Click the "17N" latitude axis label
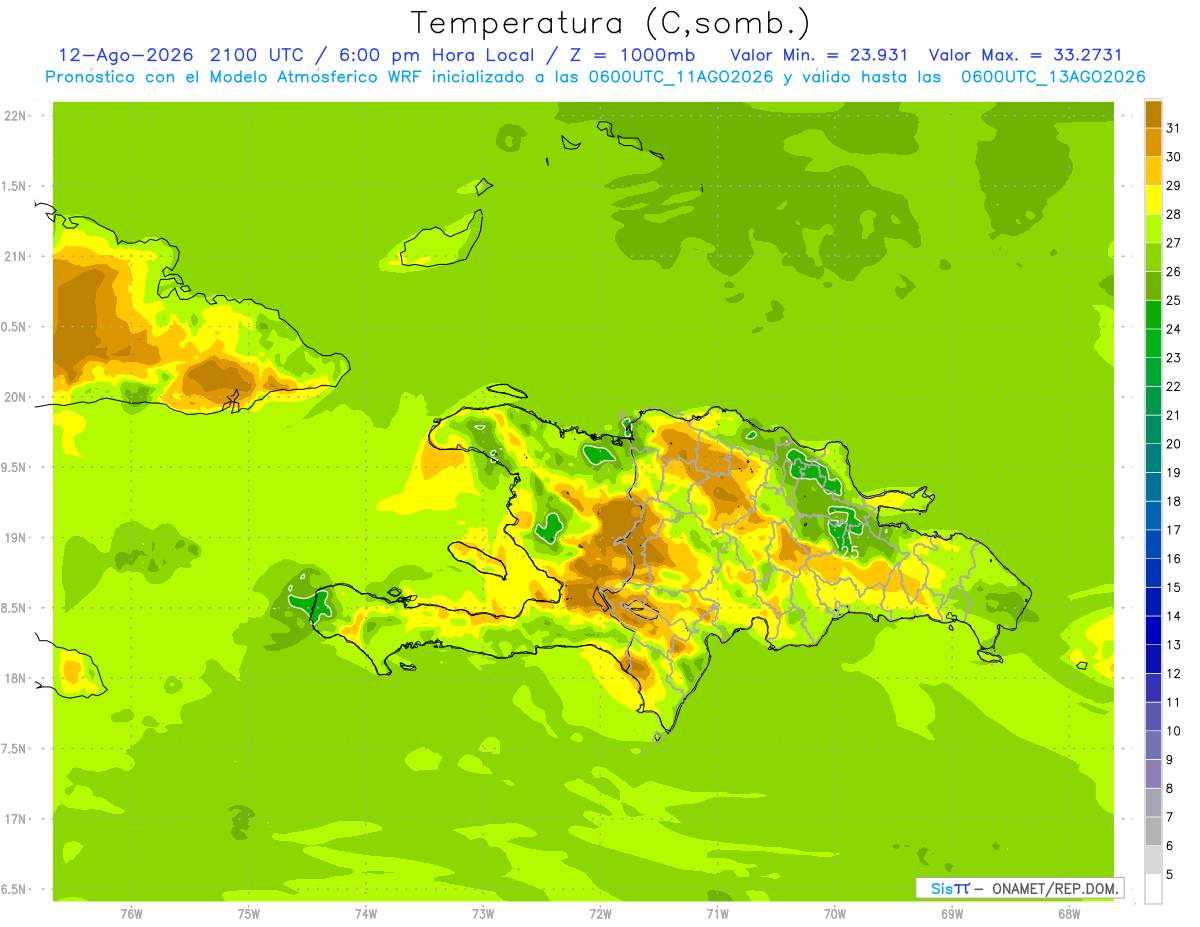Screen dimensions: 1200x927 coord(16,820)
